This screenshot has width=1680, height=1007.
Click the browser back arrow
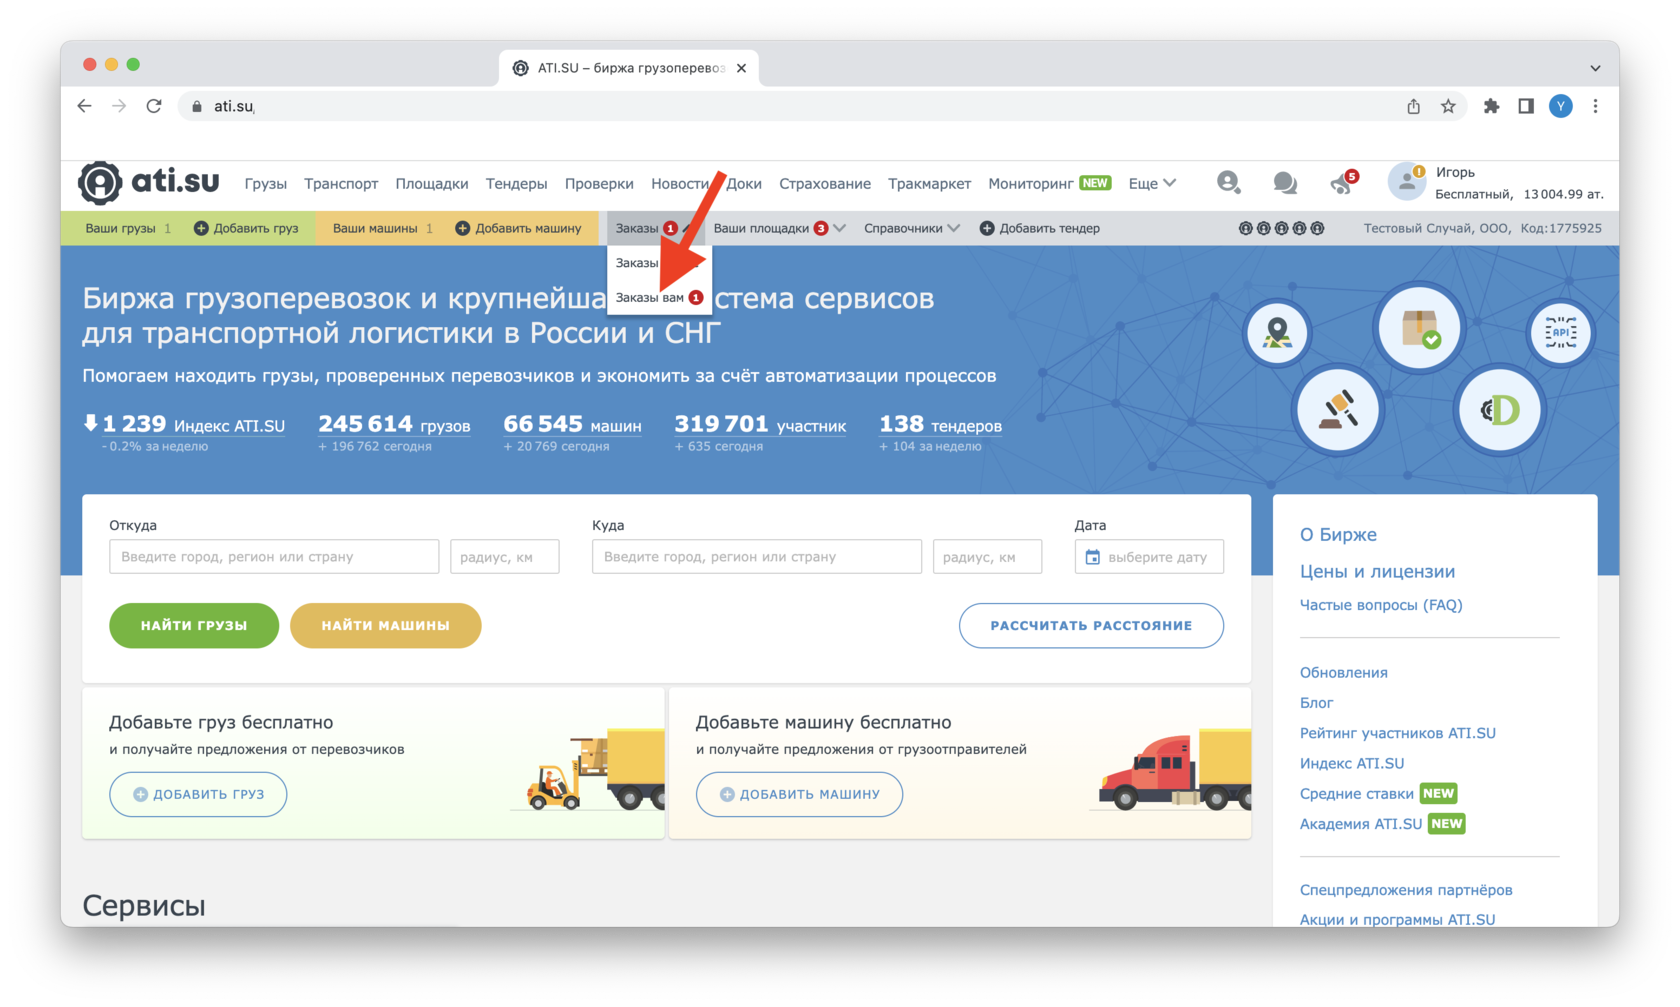click(85, 106)
